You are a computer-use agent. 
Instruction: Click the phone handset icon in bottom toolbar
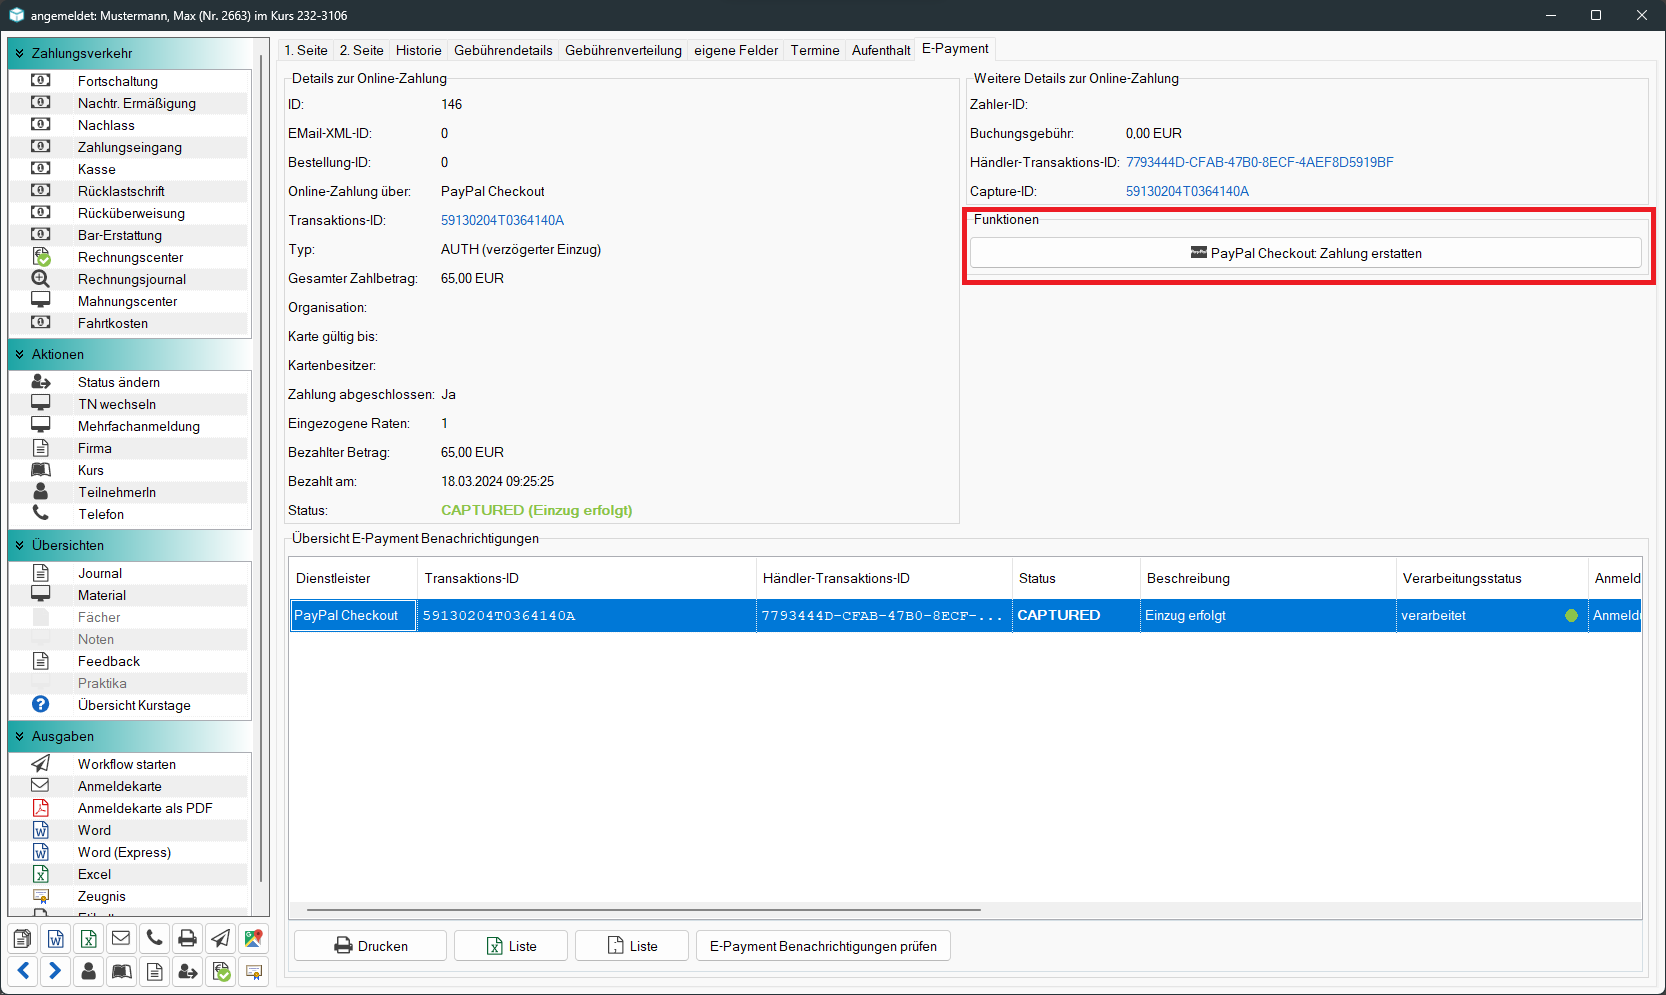[x=154, y=939]
